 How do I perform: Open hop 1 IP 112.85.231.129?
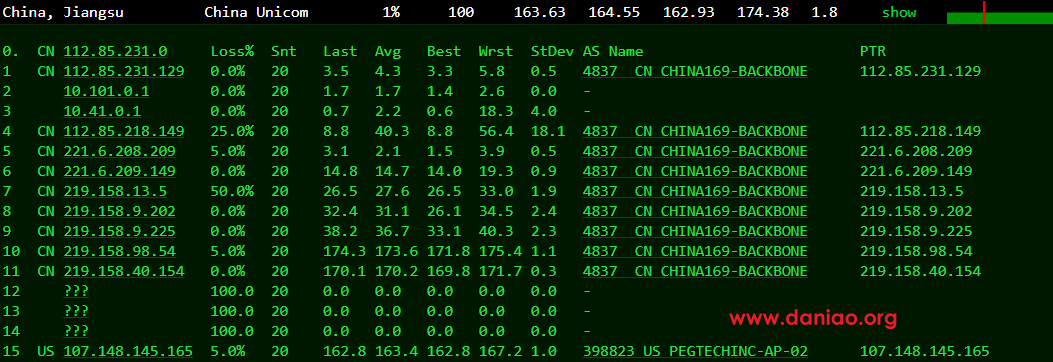[x=124, y=72]
